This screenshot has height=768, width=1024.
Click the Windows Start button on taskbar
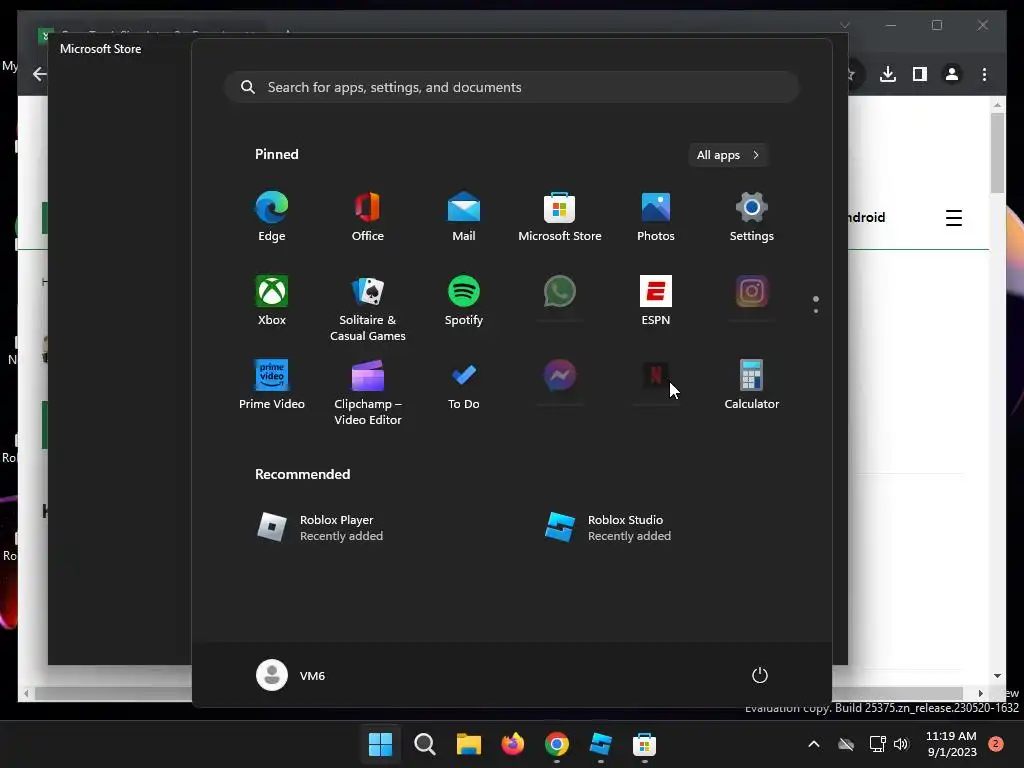tap(380, 744)
